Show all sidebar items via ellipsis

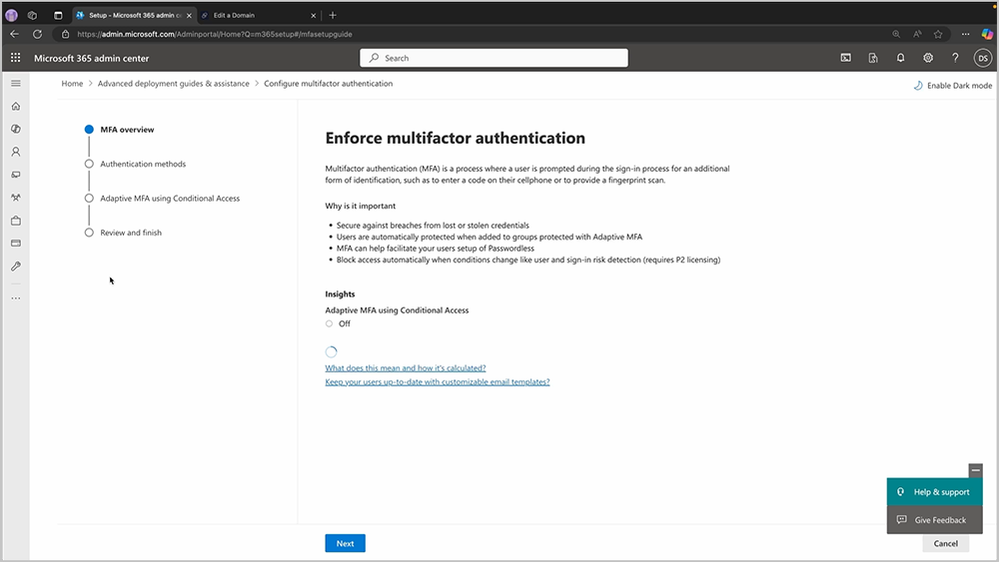click(16, 298)
